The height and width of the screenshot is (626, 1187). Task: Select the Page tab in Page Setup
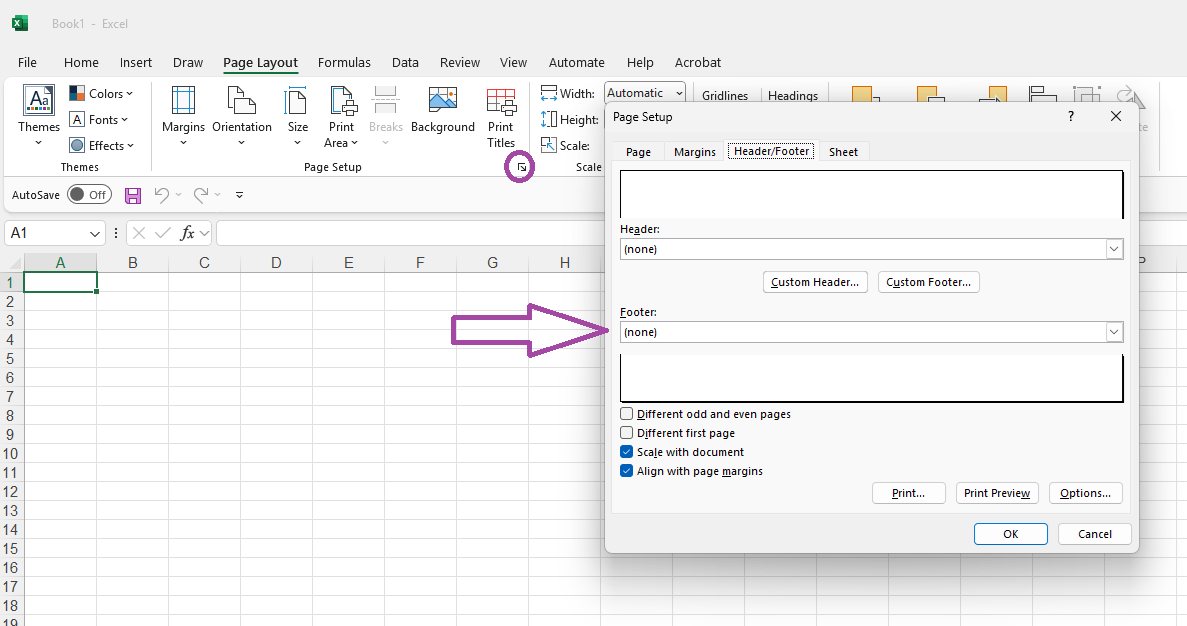[x=638, y=151]
